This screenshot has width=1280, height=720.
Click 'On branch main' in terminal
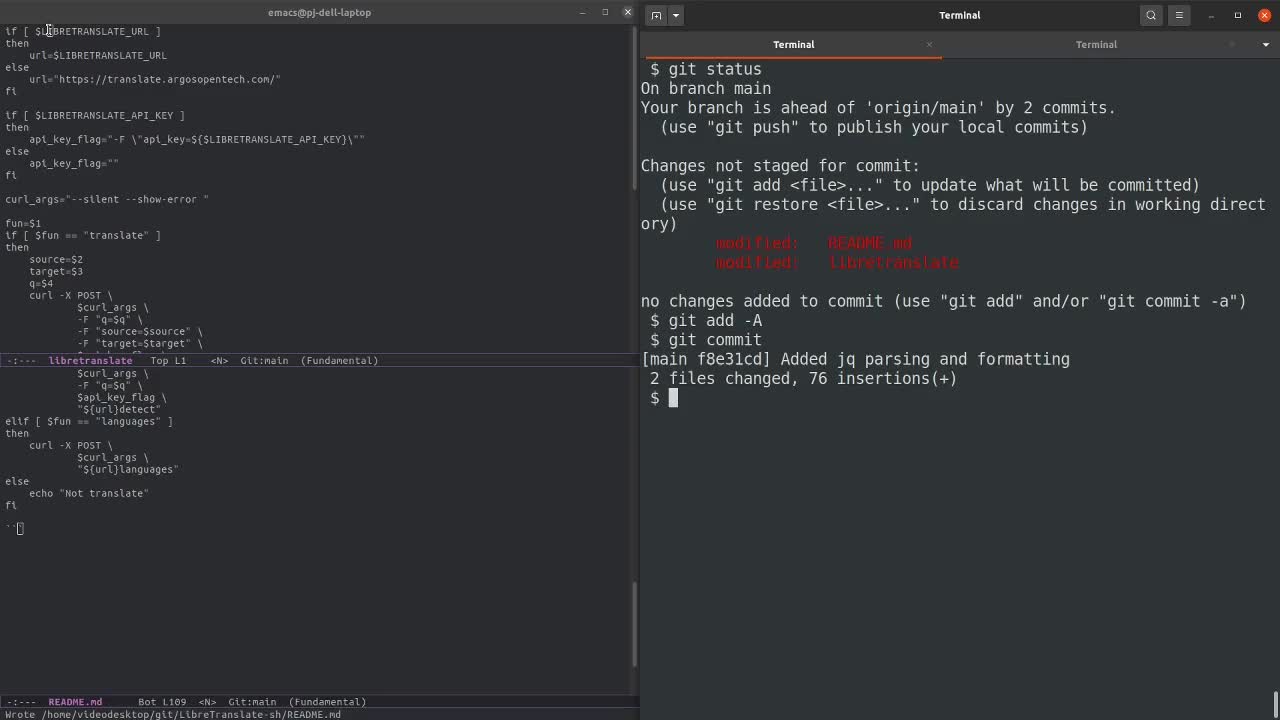(706, 88)
